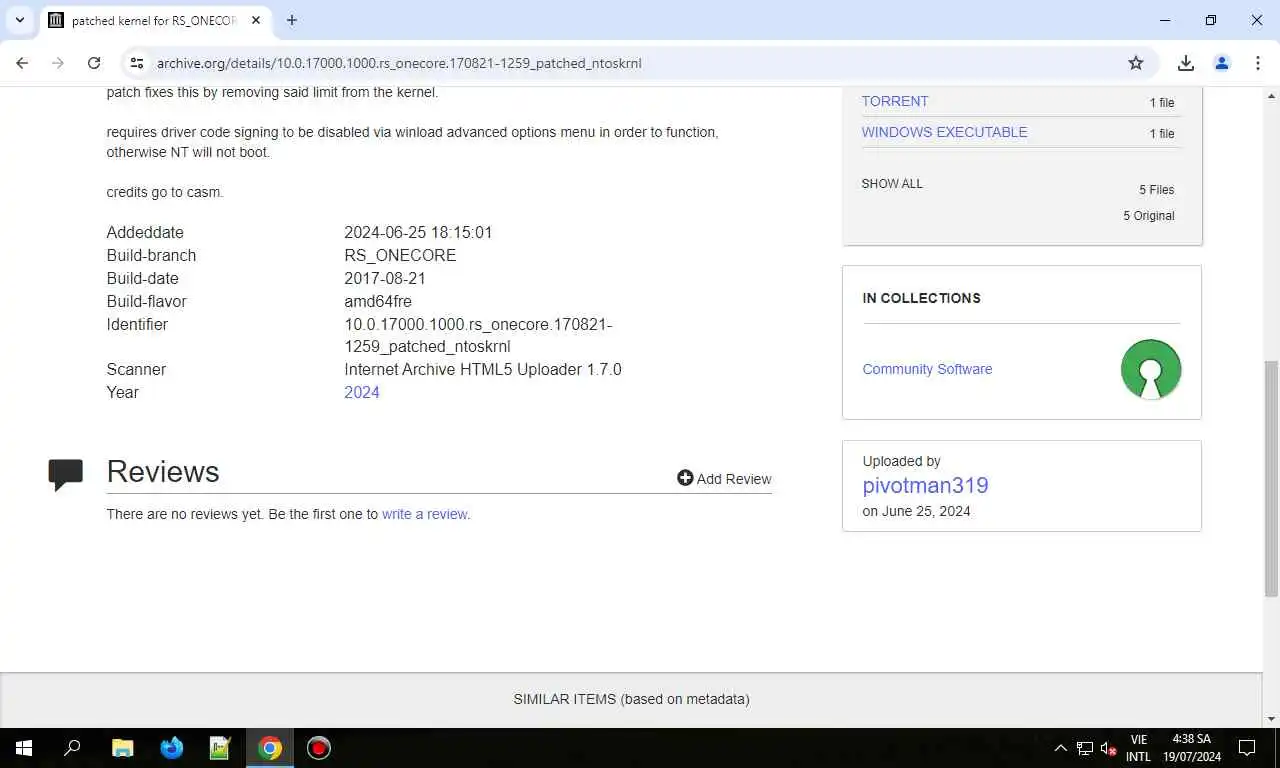
Task: Click the Scanner value HTML5 Uploader 1.7.0
Action: coord(483,369)
